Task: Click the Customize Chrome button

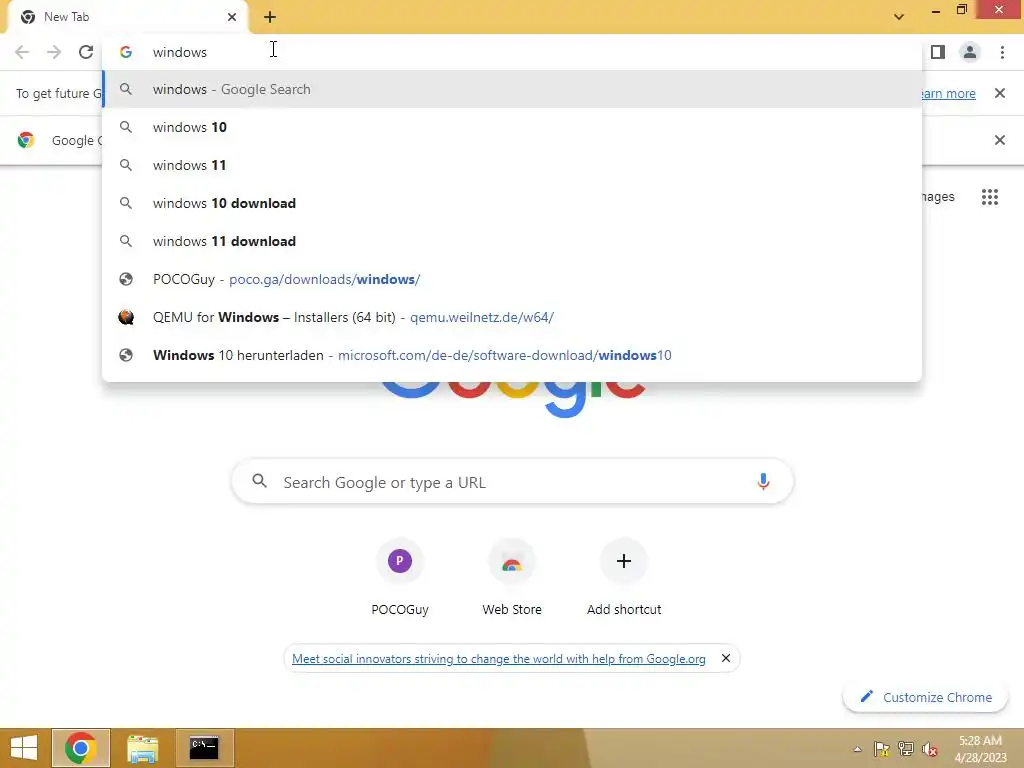Action: coord(925,697)
